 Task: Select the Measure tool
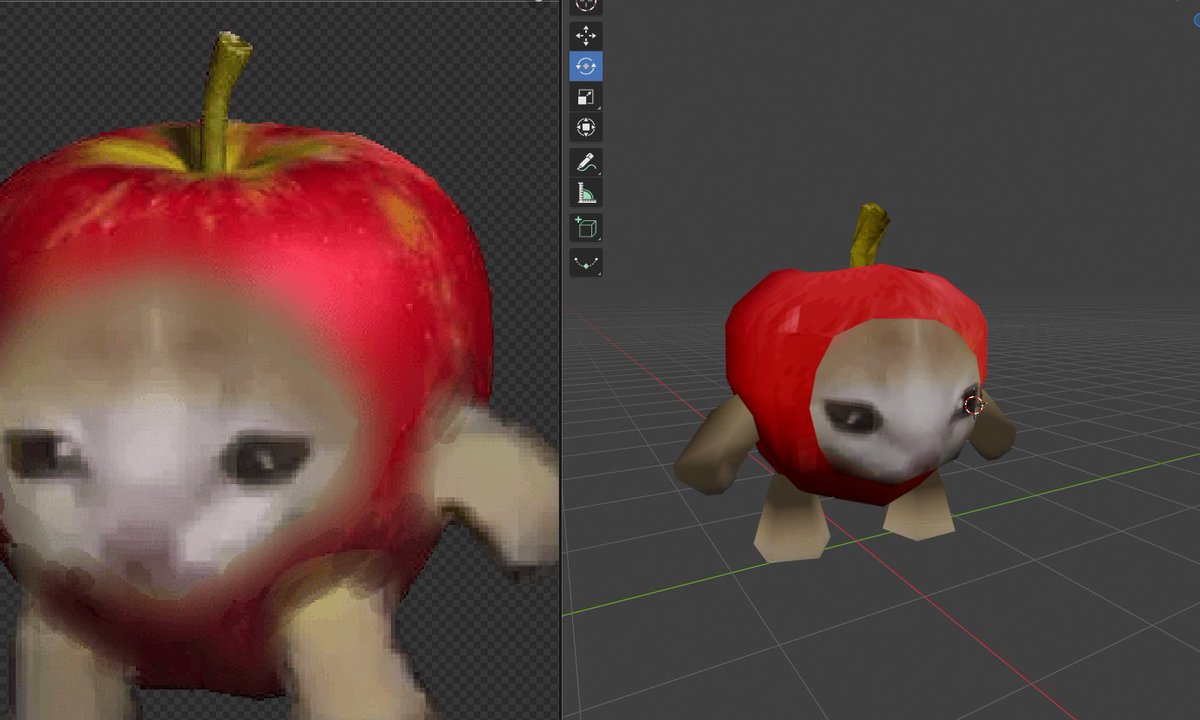586,192
